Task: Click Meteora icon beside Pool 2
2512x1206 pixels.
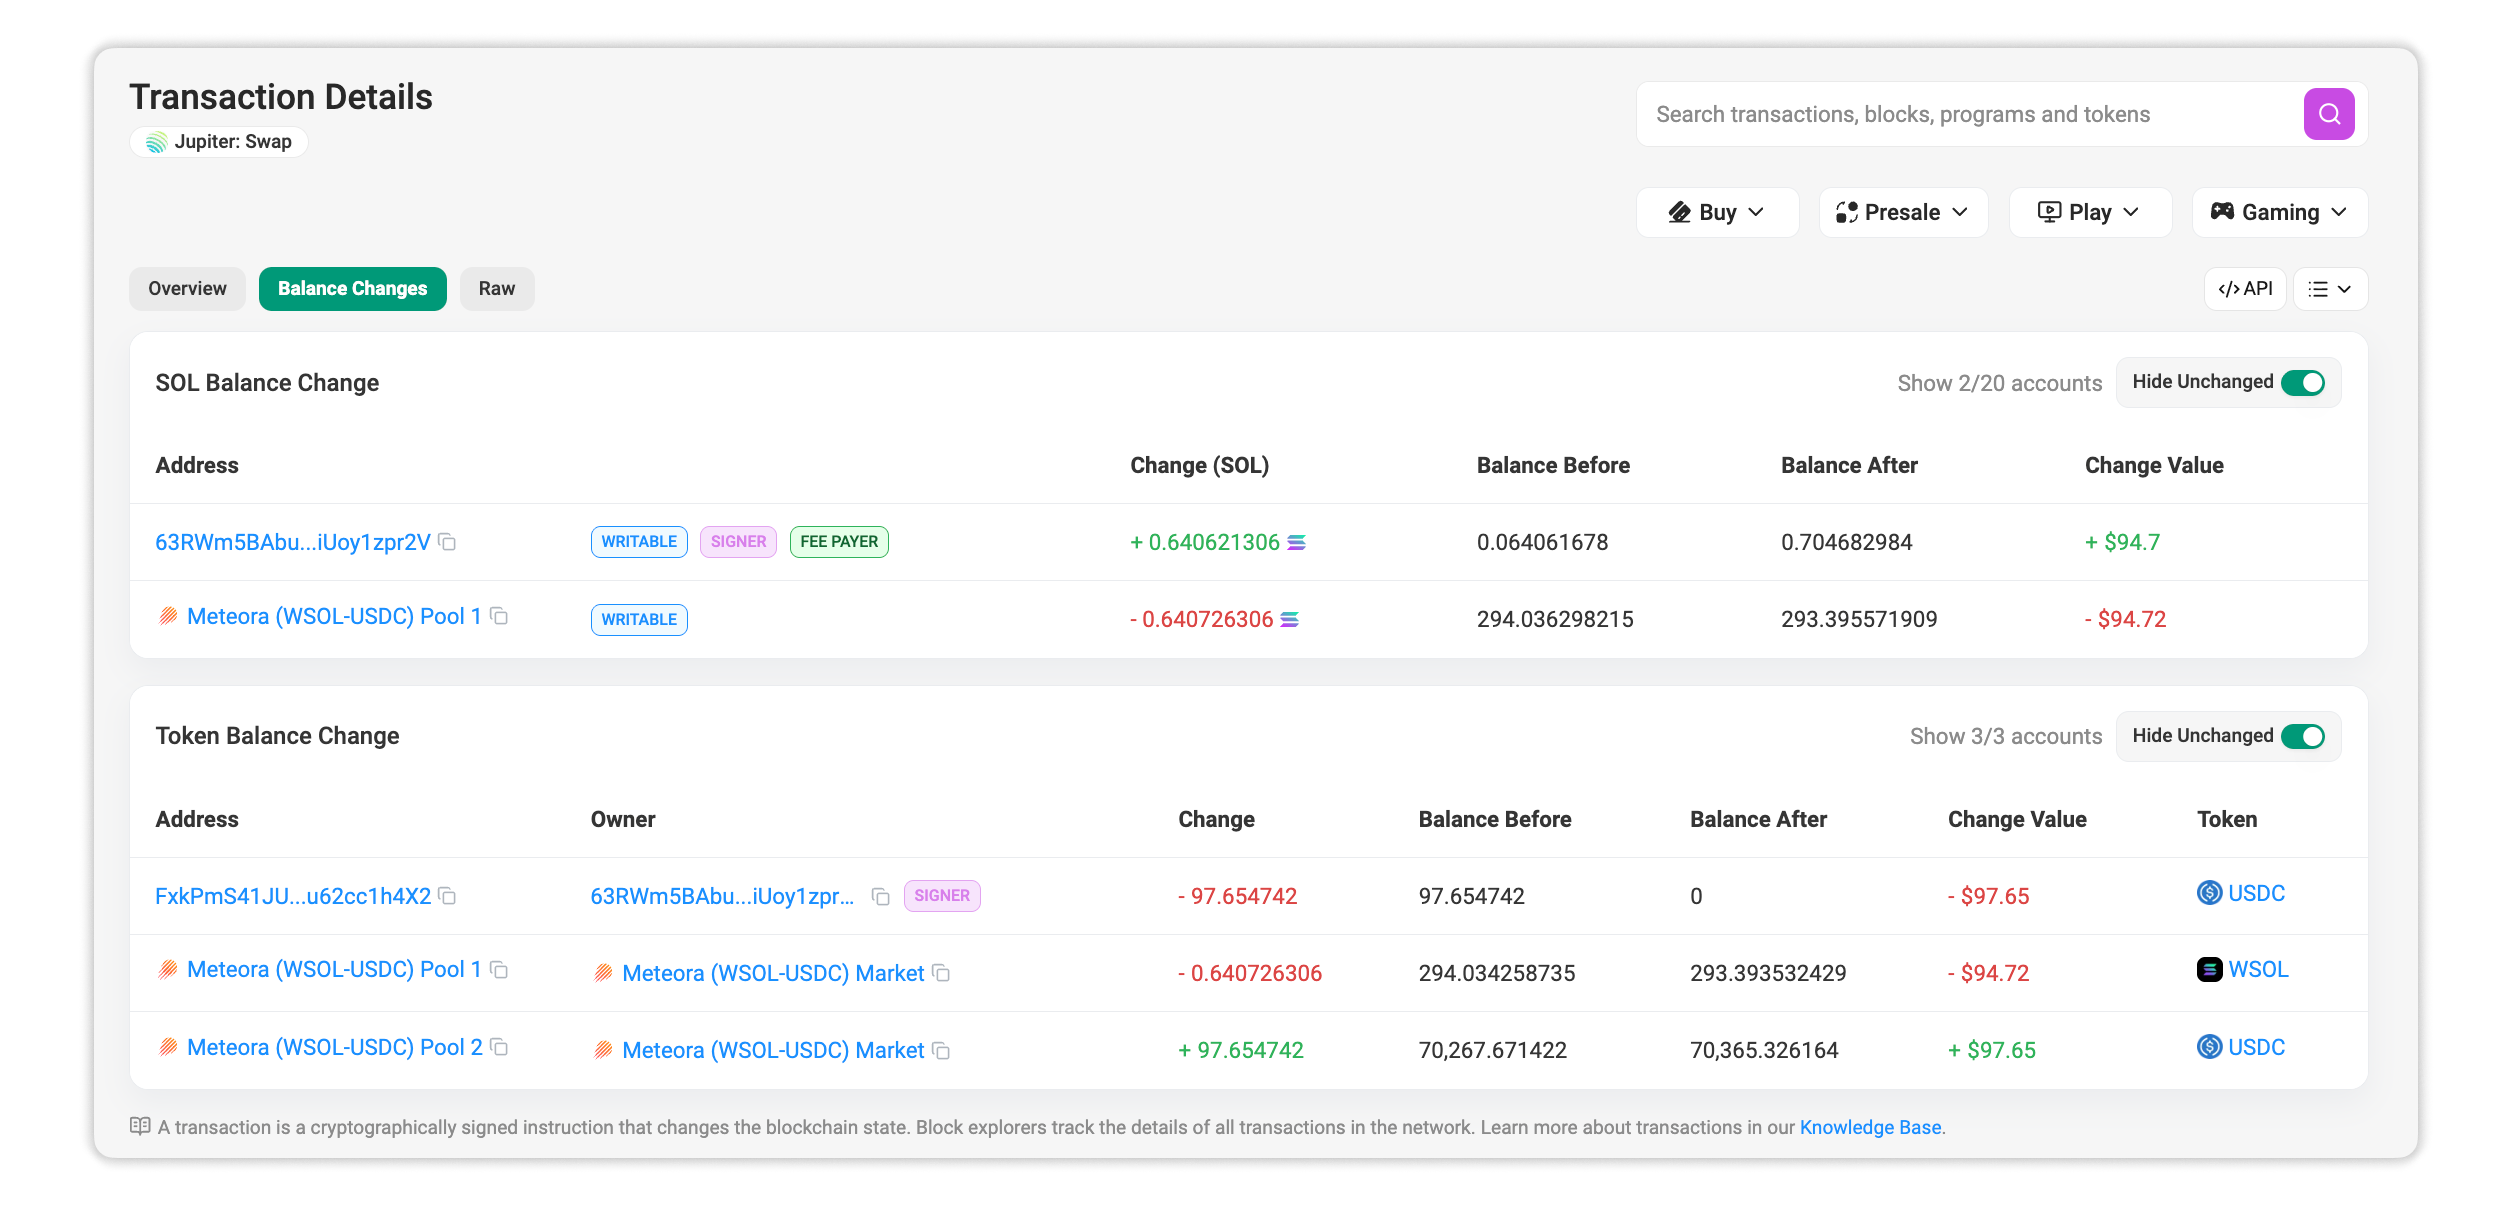Action: [169, 1047]
